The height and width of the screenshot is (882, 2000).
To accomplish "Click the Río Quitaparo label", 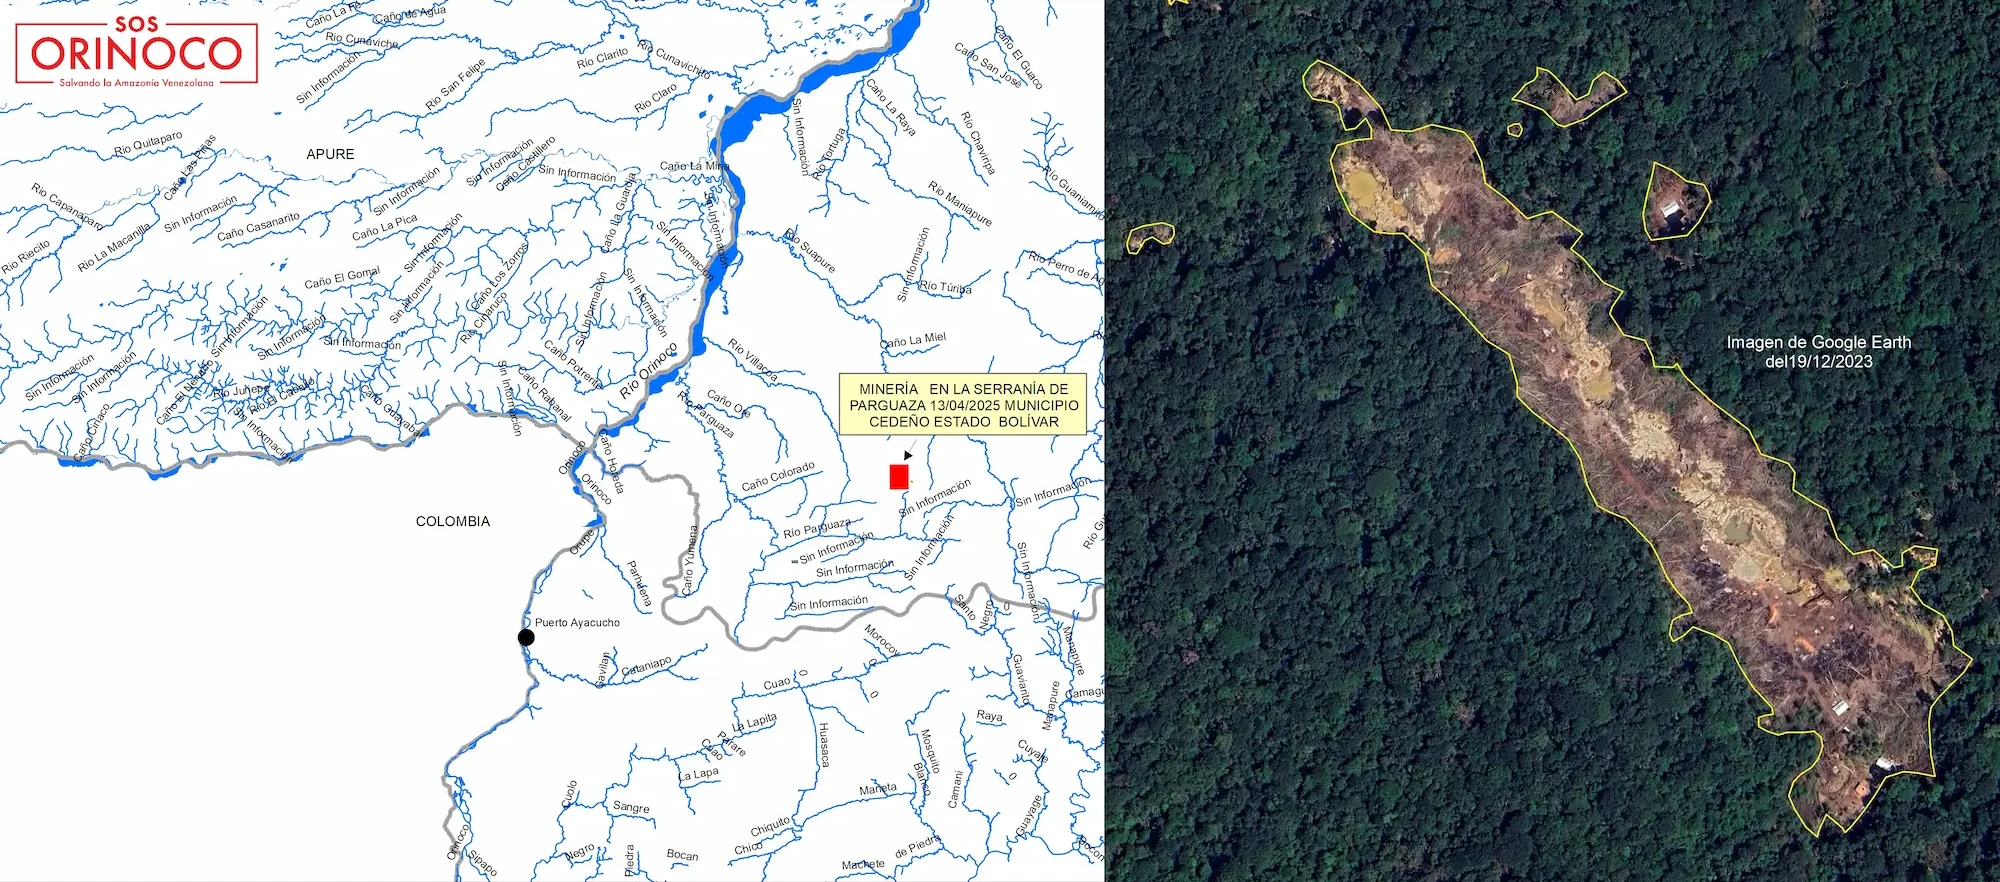I will pos(148,143).
